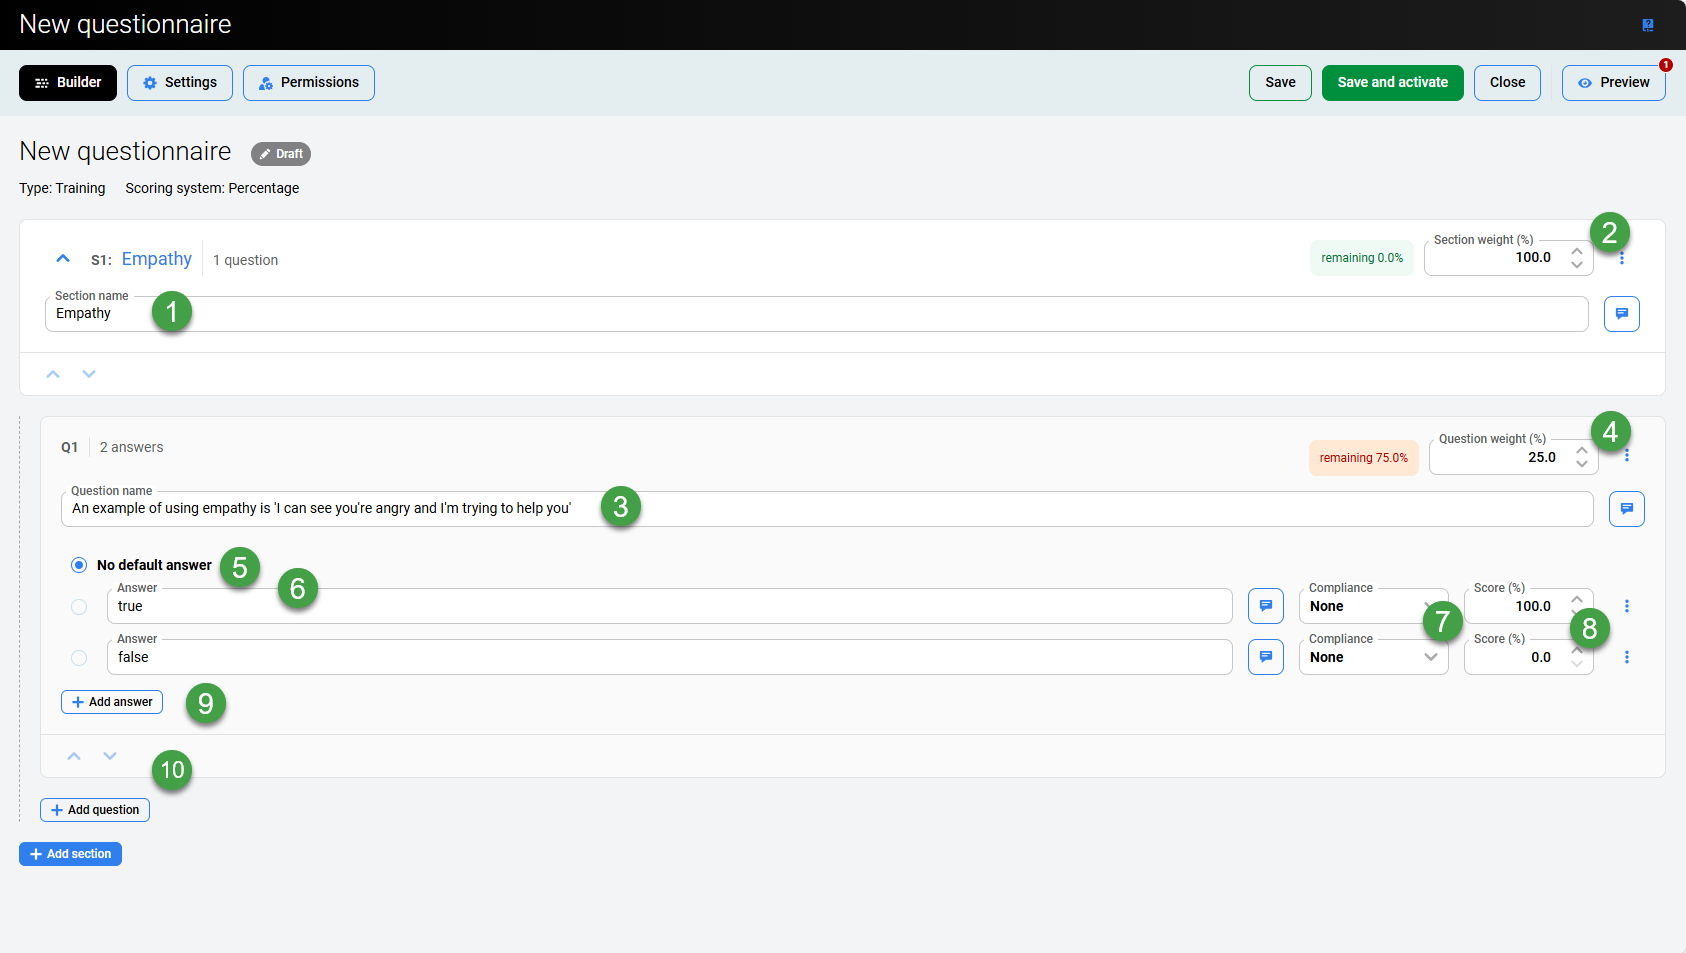
Task: Set 'false' as the default answer
Action: click(79, 658)
